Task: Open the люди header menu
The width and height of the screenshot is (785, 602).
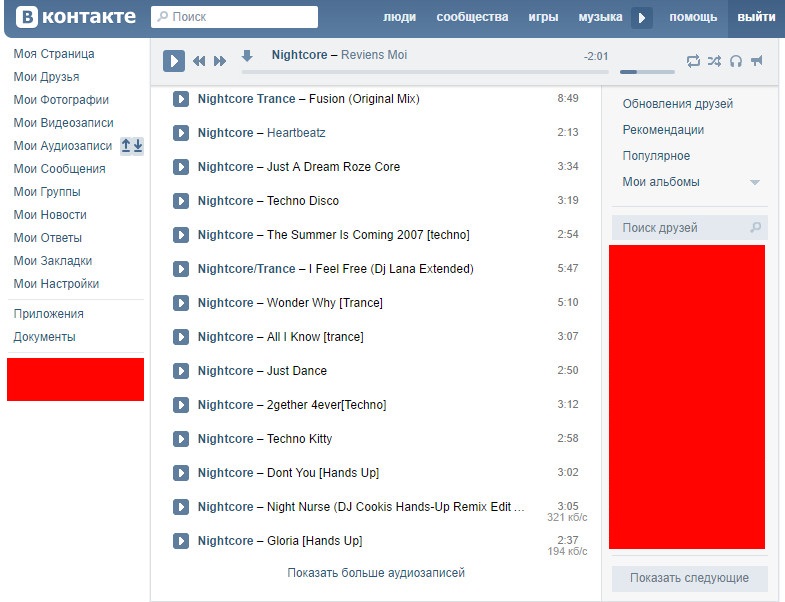Action: [x=400, y=17]
